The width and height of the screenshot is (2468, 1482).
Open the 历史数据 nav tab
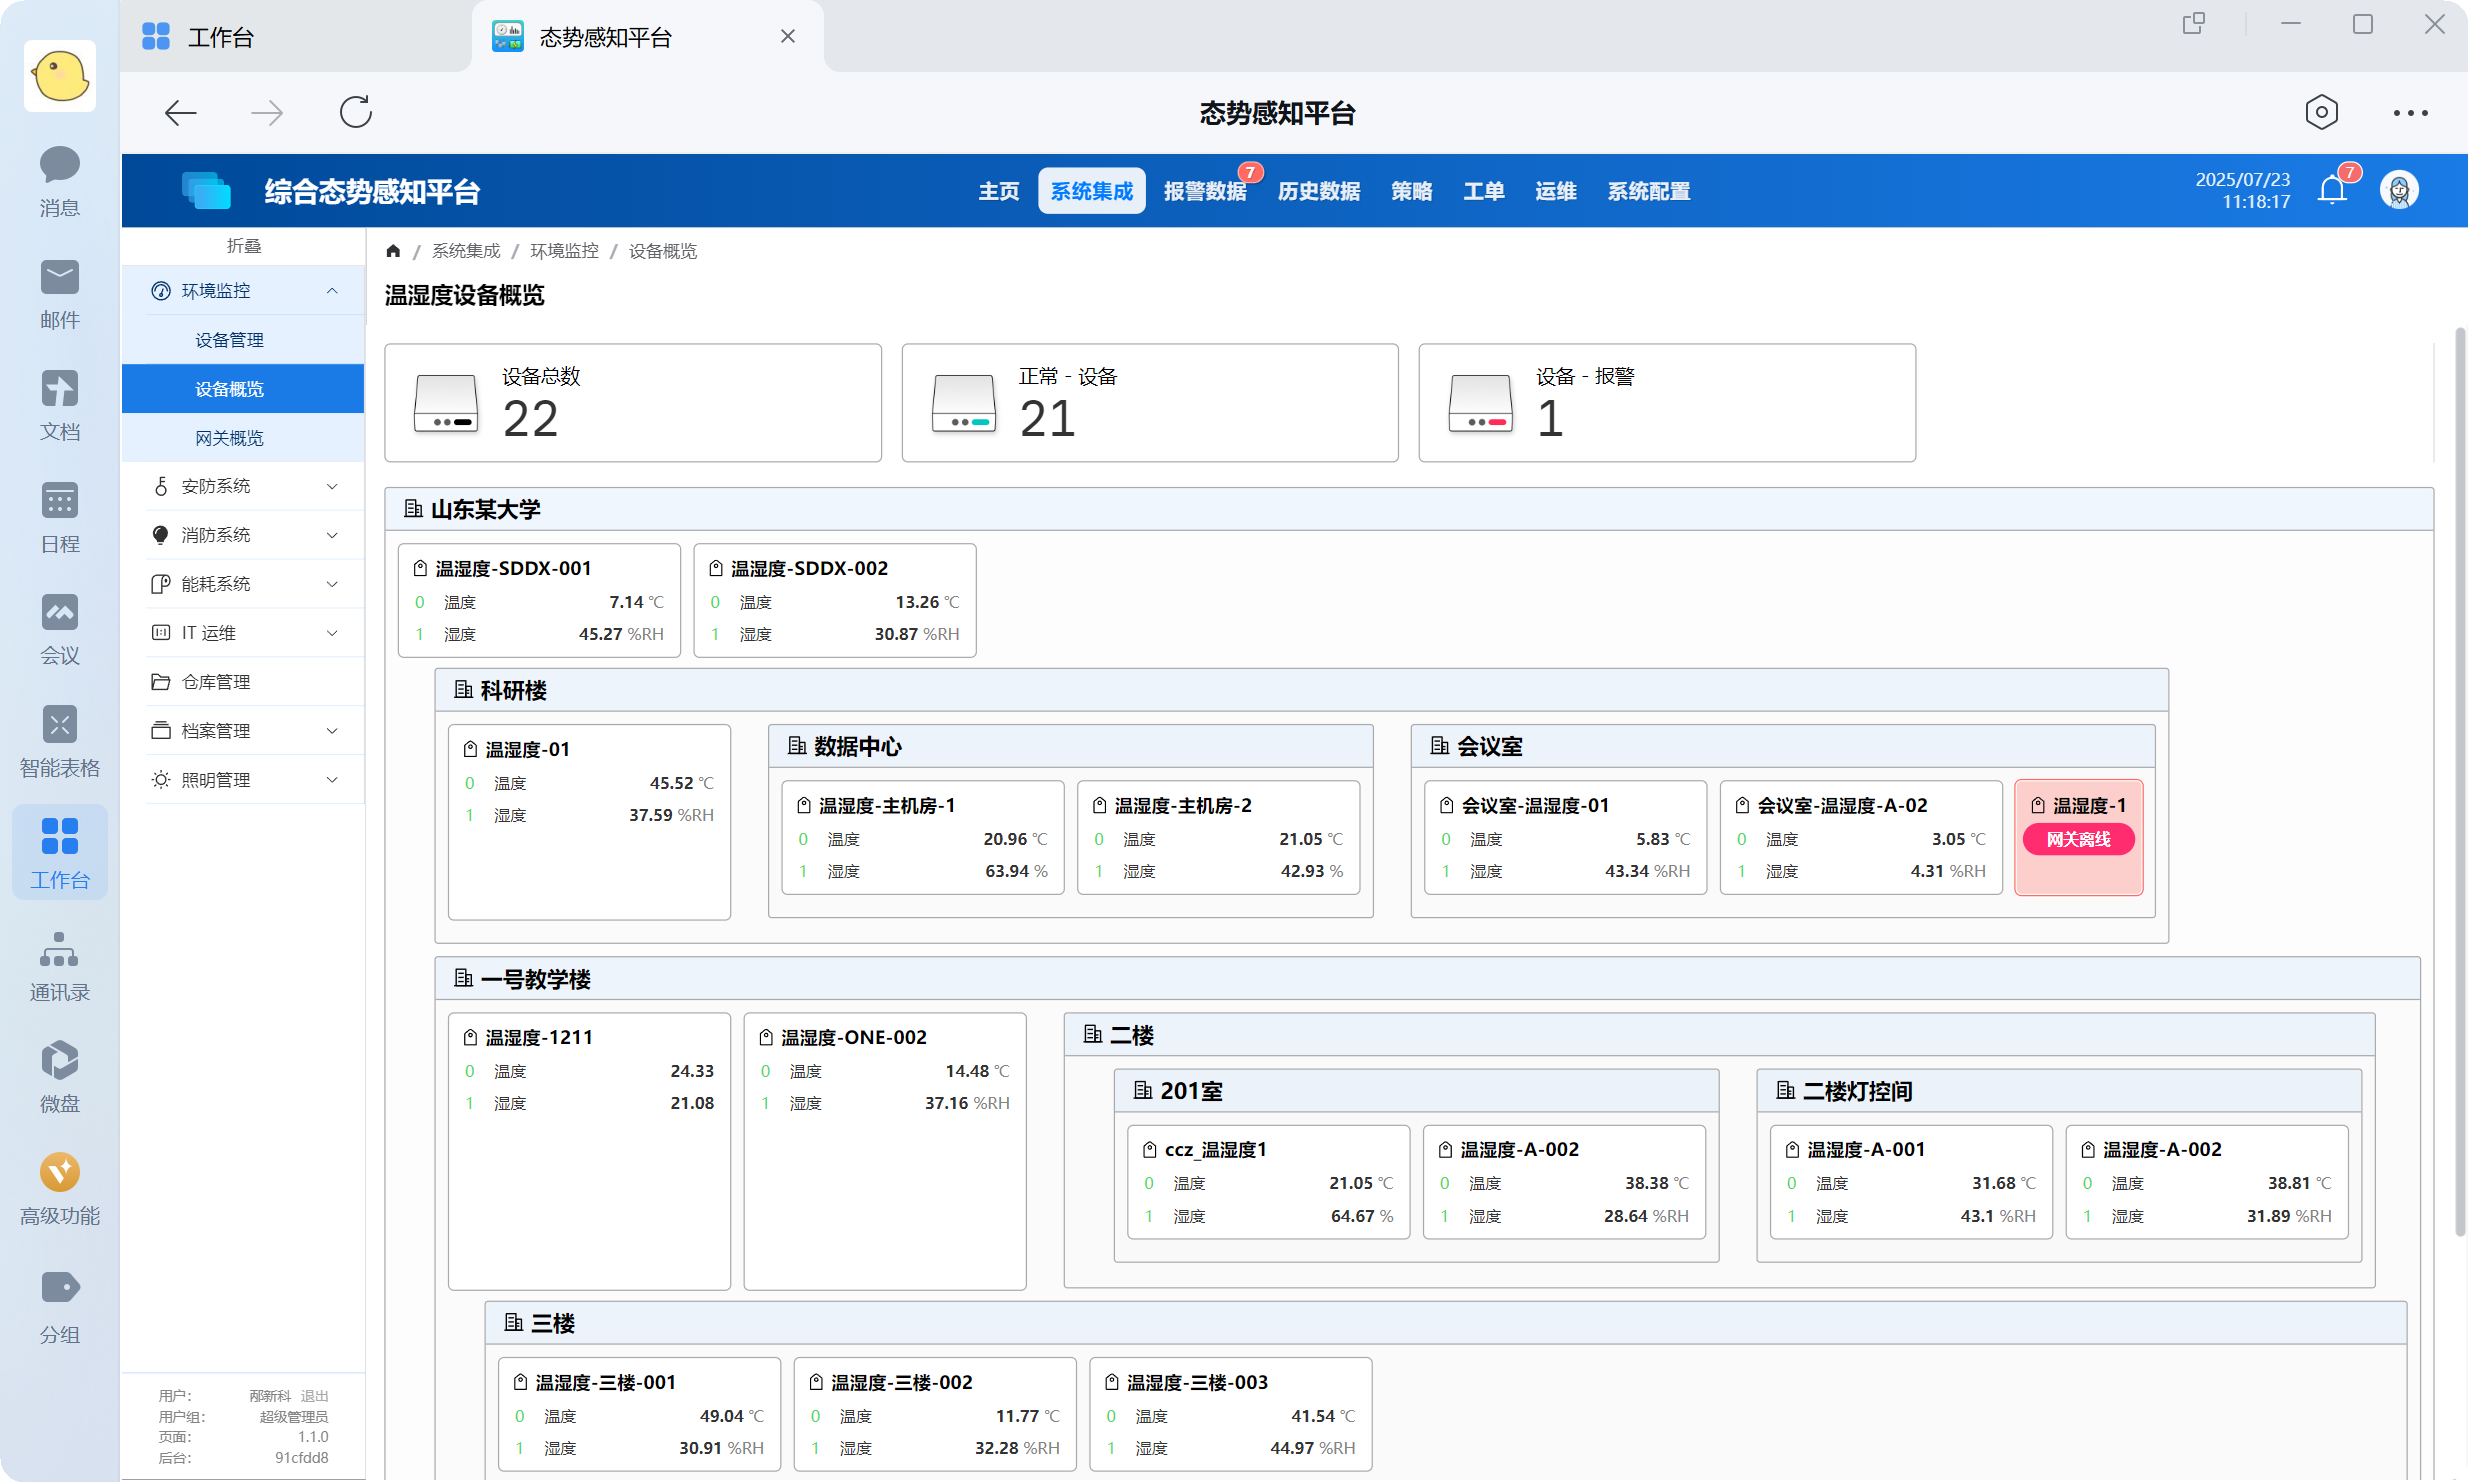coord(1318,191)
